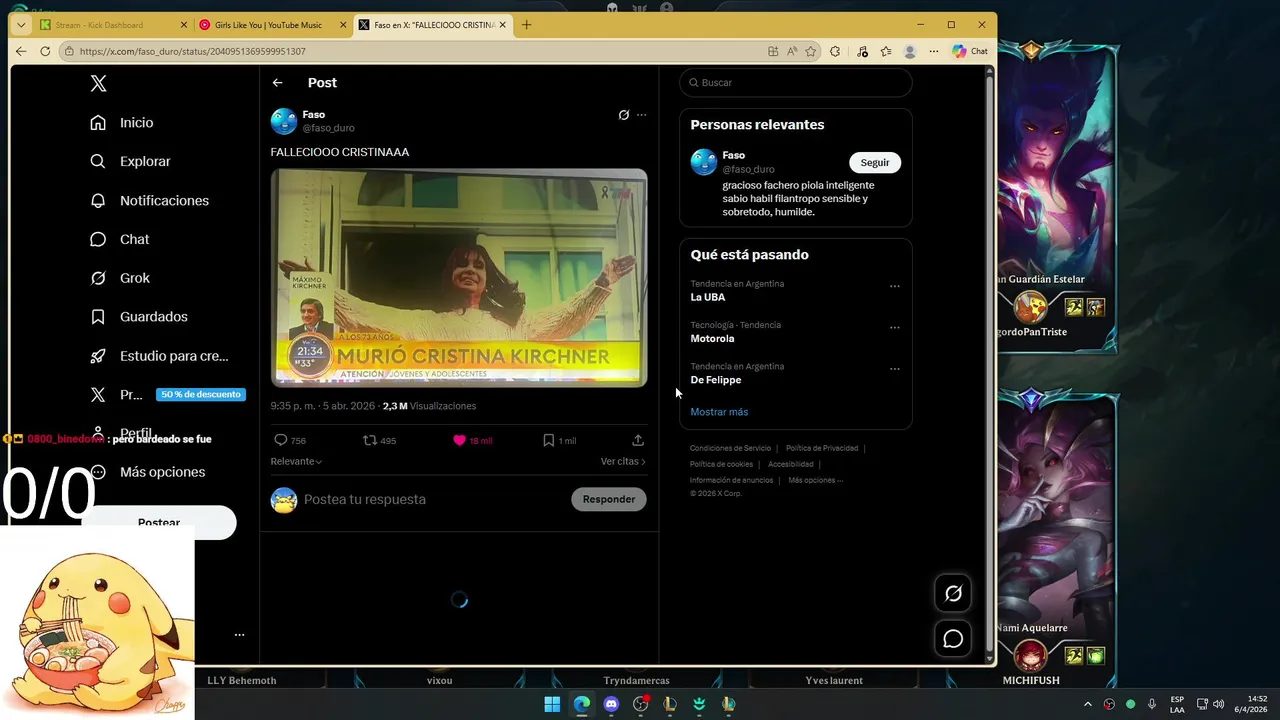Screen dimensions: 1280x720
Task: Open browser extensions icon
Action: pos(835,51)
